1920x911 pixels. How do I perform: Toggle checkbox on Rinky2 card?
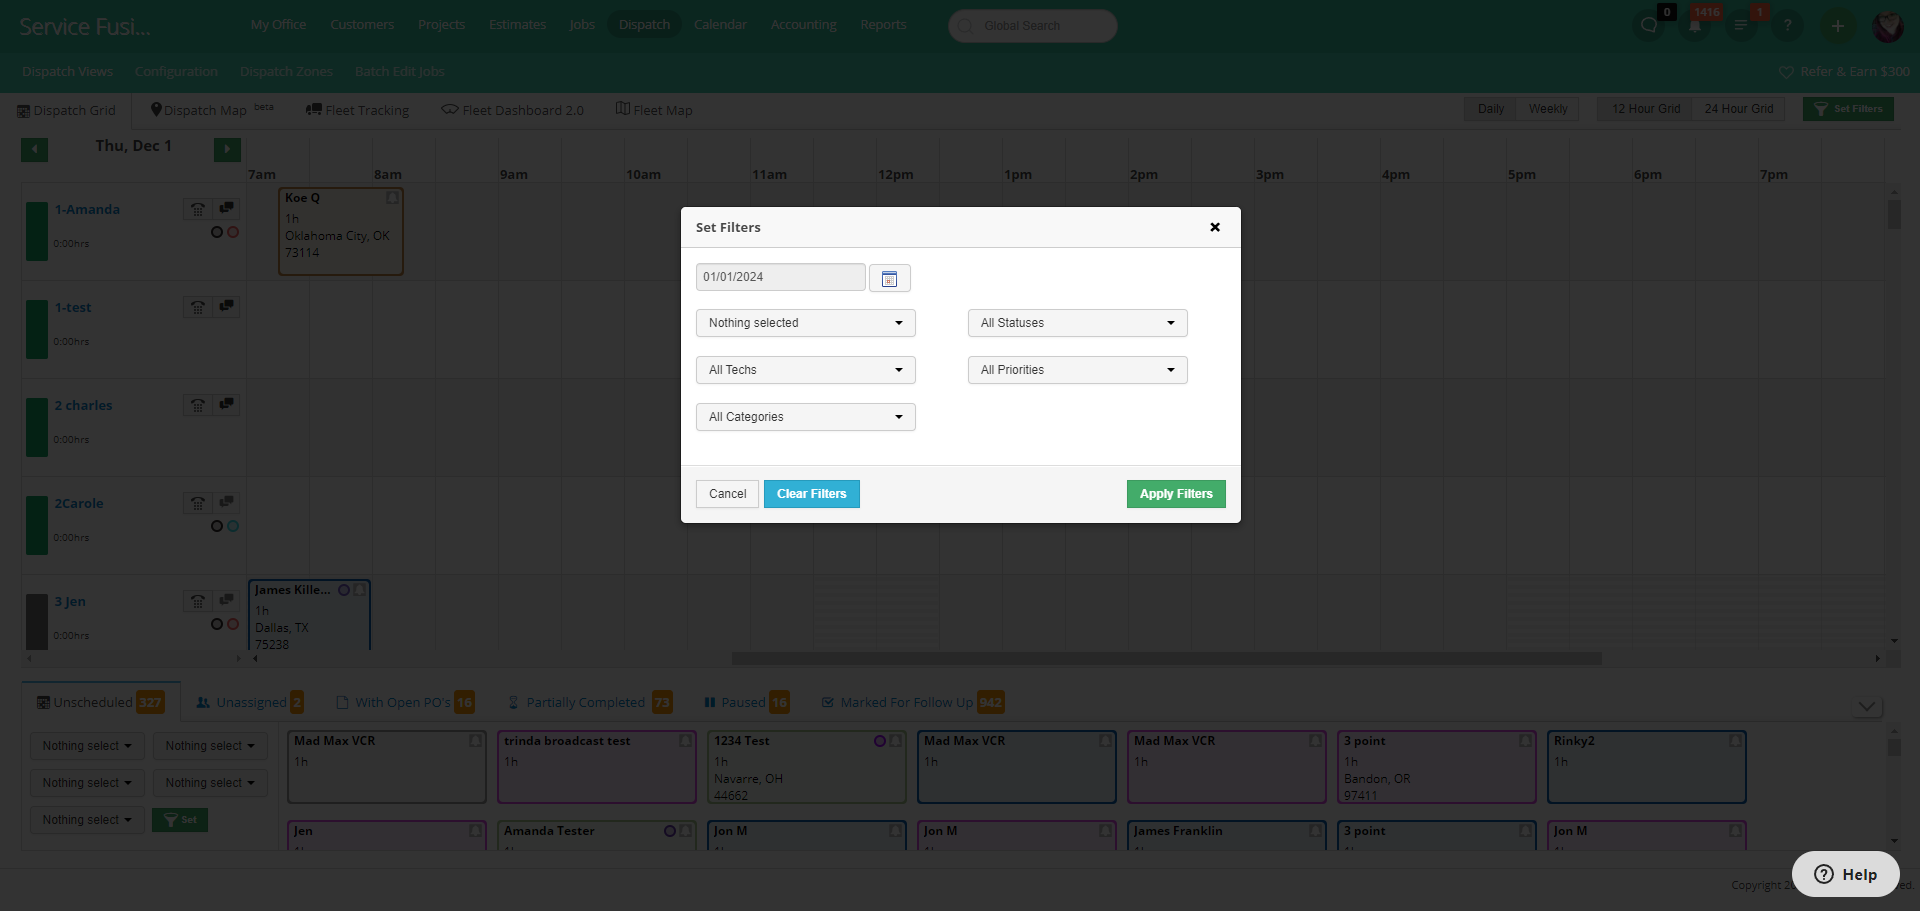[1735, 741]
